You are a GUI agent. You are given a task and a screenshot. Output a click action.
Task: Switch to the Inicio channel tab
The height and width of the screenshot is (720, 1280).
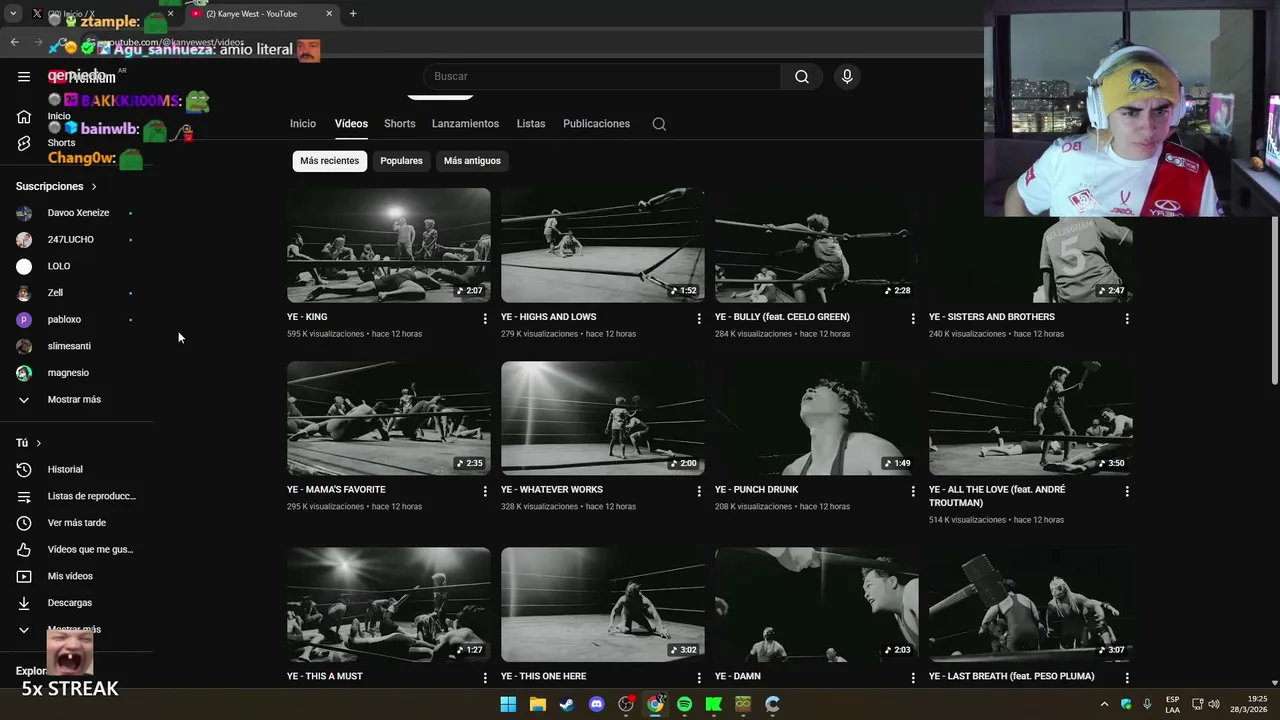(303, 124)
